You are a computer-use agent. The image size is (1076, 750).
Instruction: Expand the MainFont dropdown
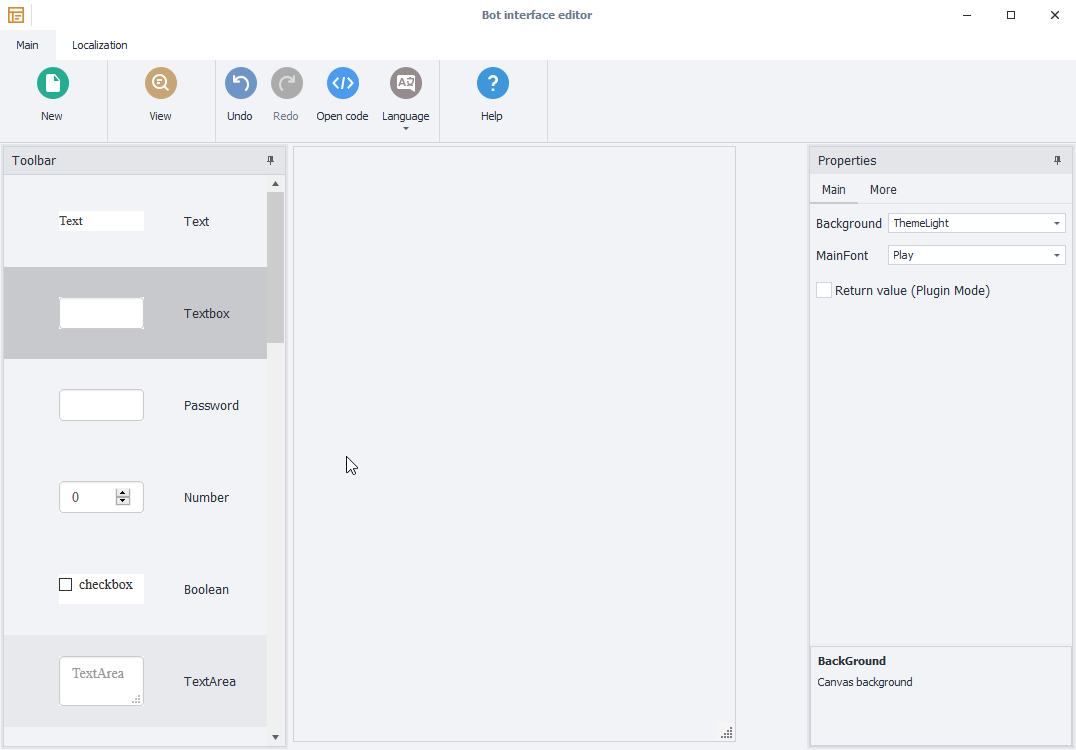pyautogui.click(x=1057, y=256)
